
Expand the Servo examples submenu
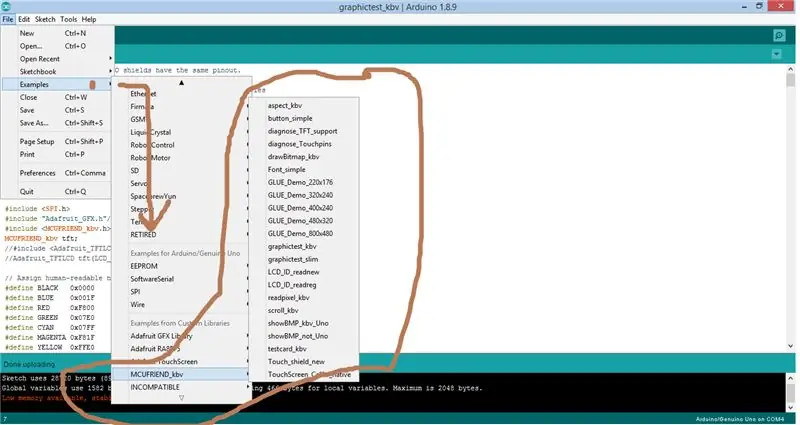(182, 183)
